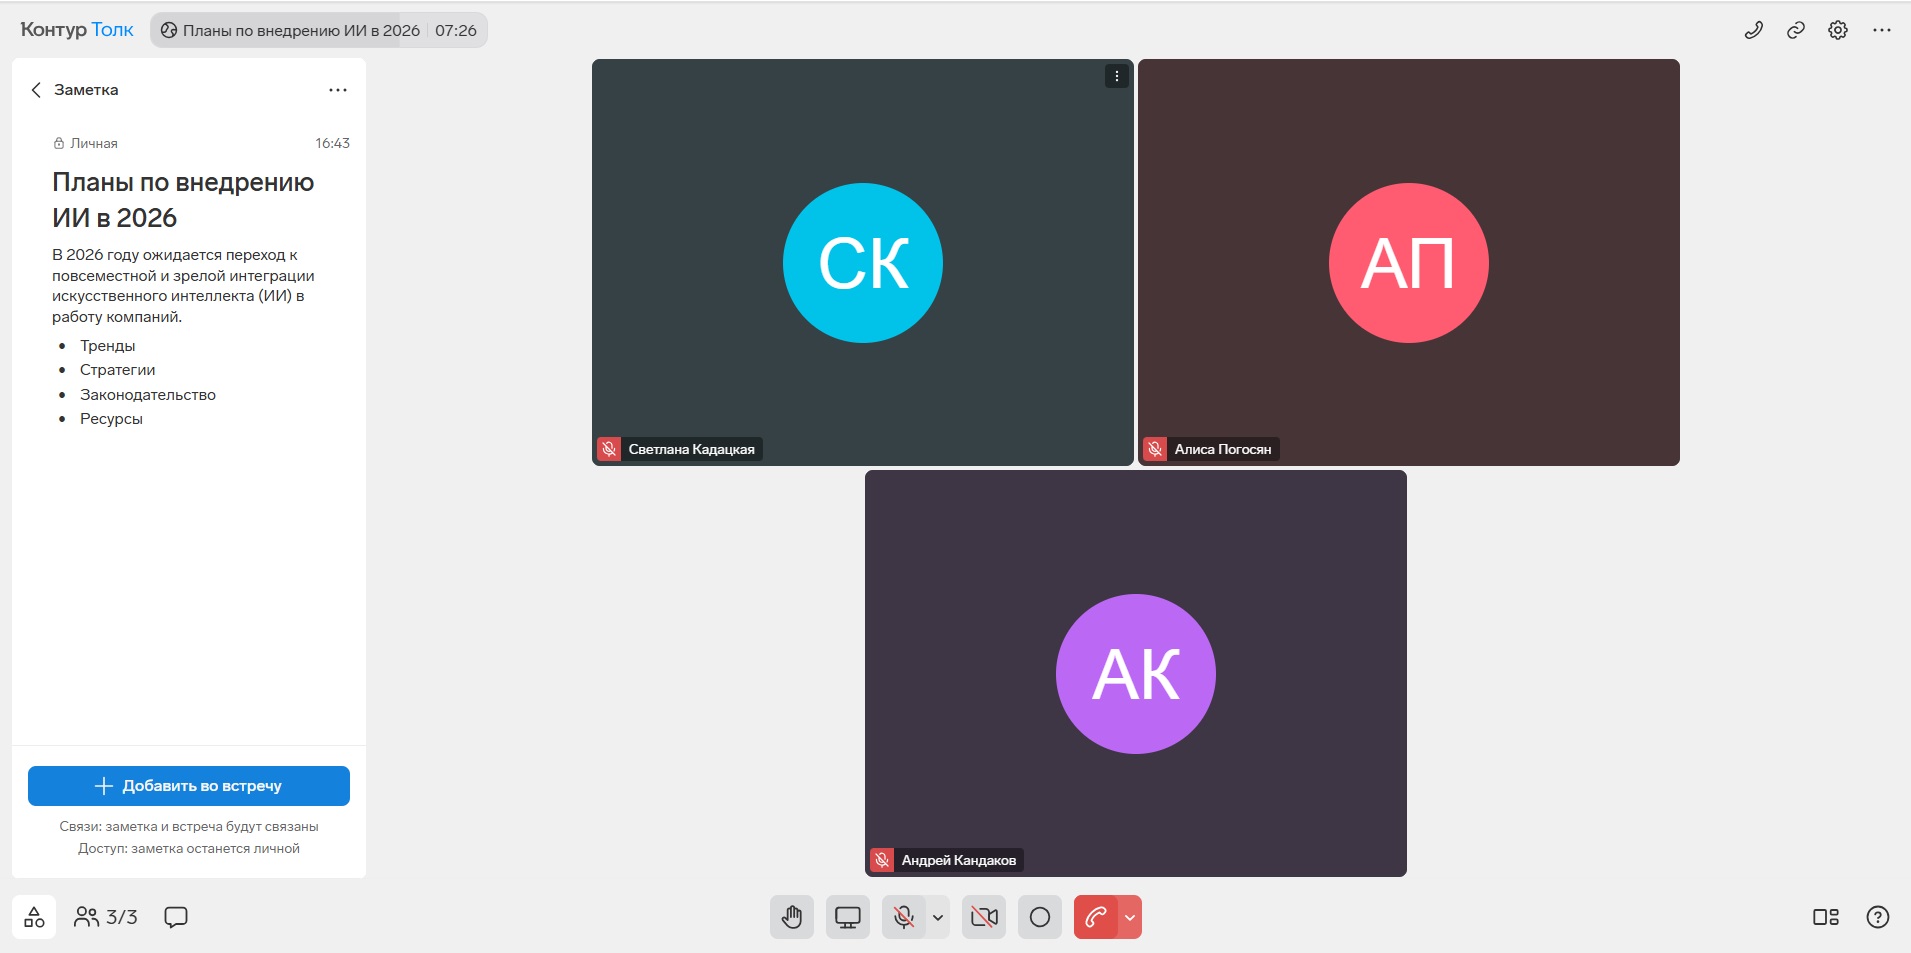The width and height of the screenshot is (1911, 953).
Task: Start screen sharing with the monitor icon
Action: tap(848, 917)
